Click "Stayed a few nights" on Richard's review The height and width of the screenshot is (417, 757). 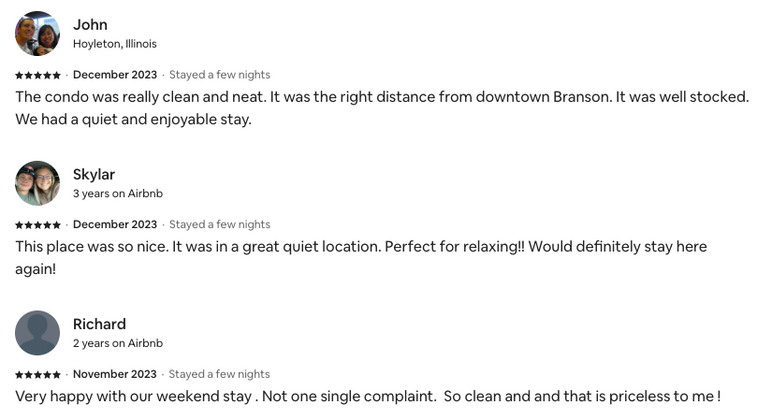tap(219, 375)
